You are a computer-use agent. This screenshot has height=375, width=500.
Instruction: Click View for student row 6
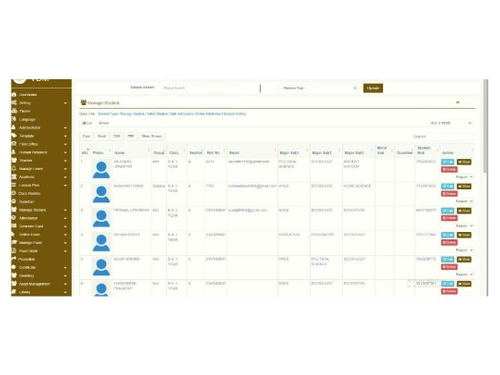(x=464, y=284)
